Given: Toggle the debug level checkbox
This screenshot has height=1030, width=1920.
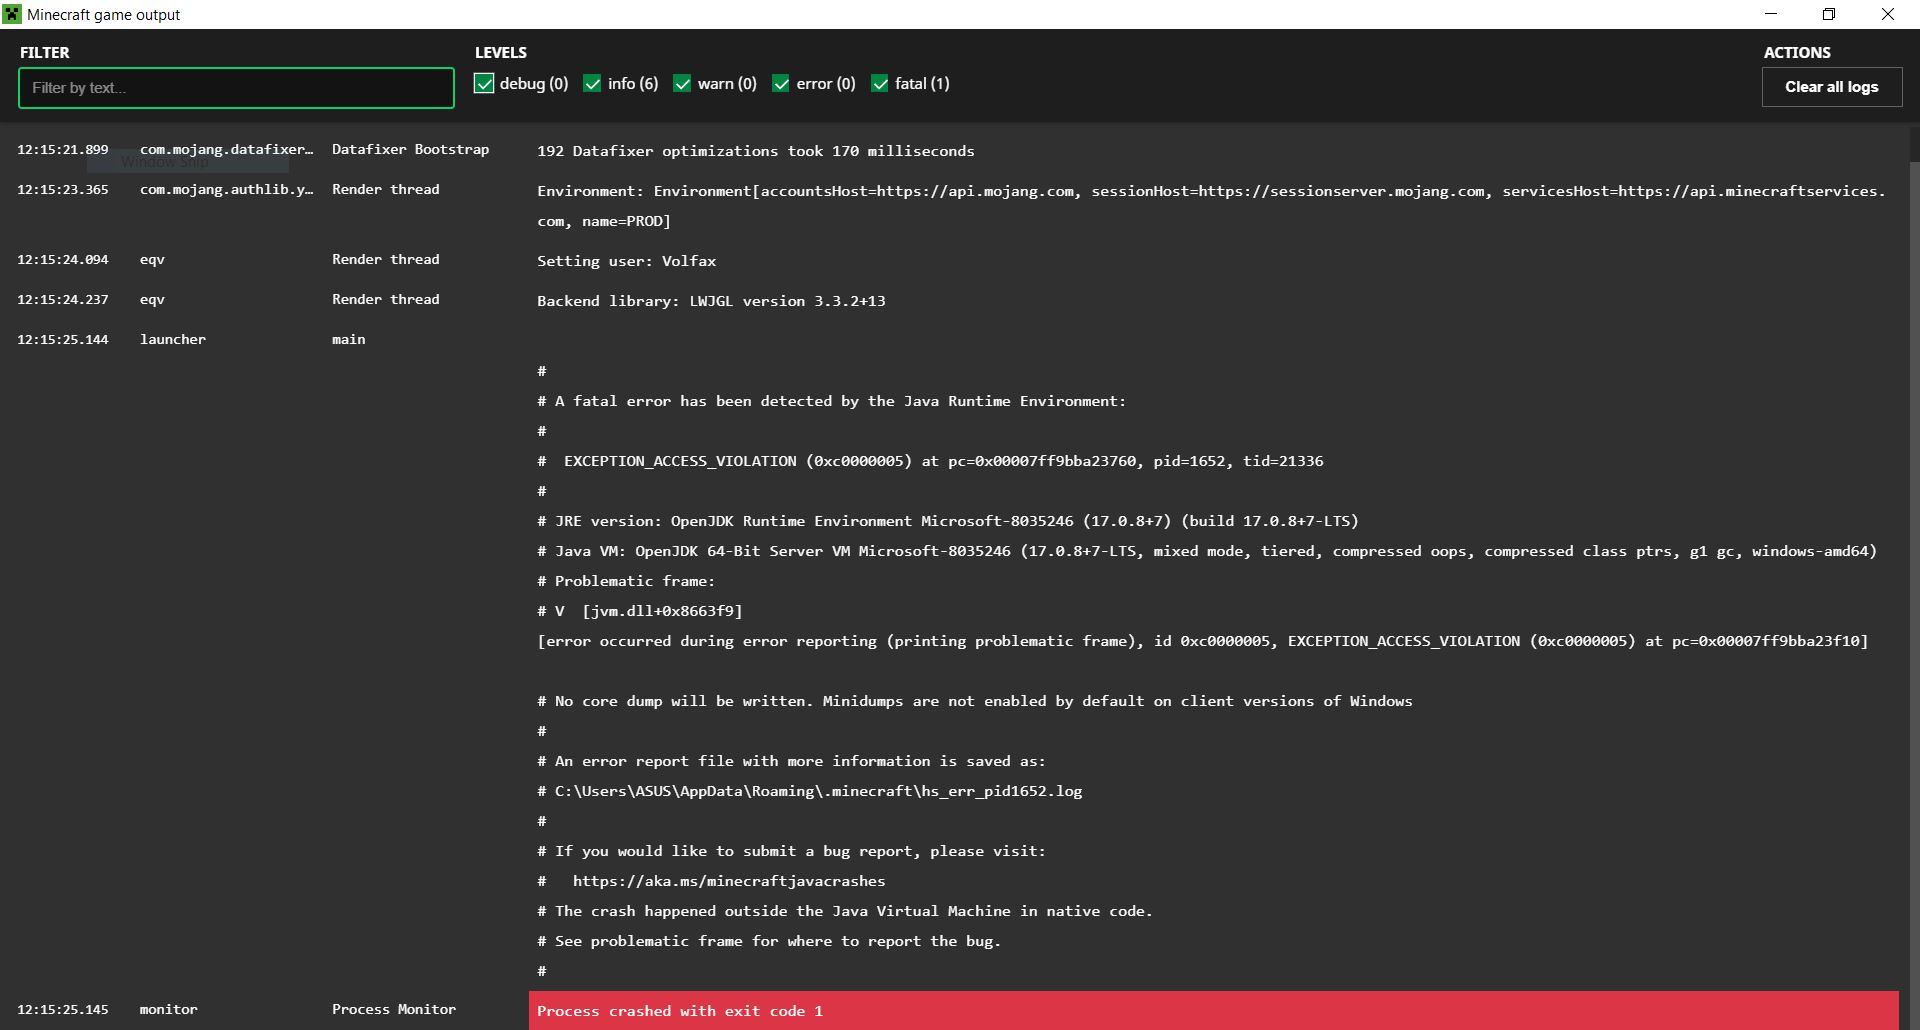Looking at the screenshot, I should 484,84.
